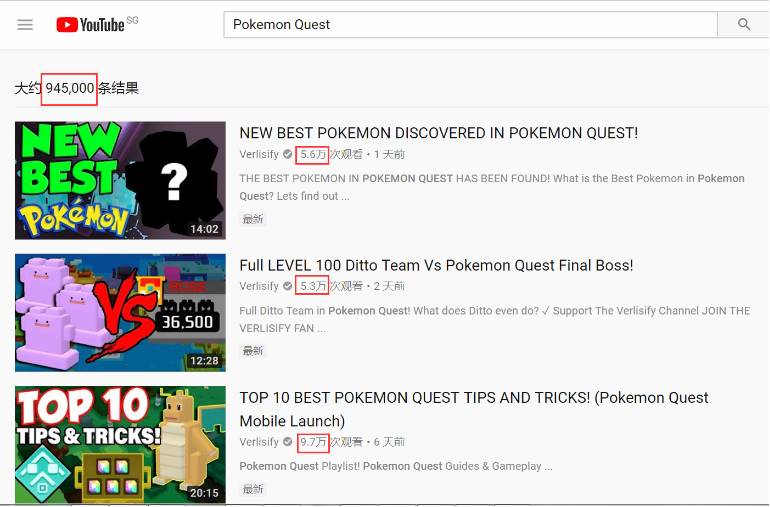Click 最新 badge under NEW BEST POKEMON video
Viewport: 770px width, 507px height.
point(253,219)
